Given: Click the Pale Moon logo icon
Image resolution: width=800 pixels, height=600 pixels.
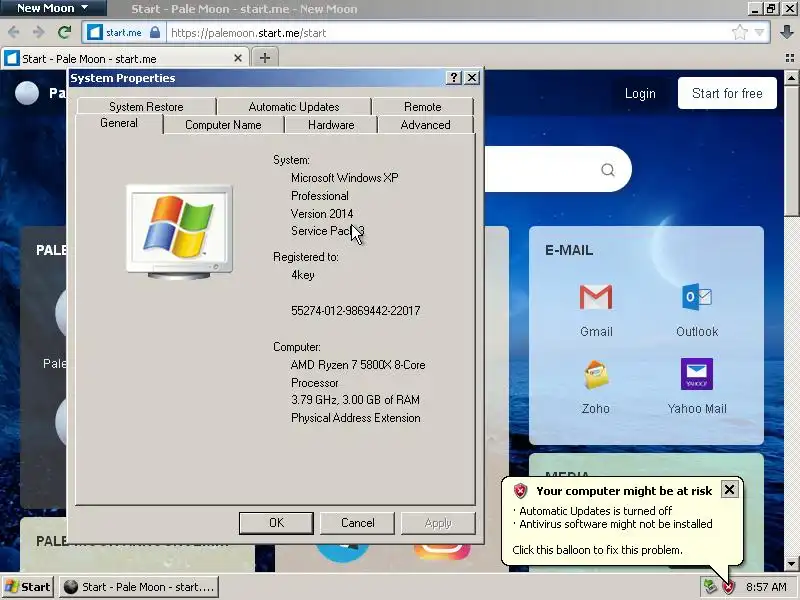Looking at the screenshot, I should click(x=27, y=93).
